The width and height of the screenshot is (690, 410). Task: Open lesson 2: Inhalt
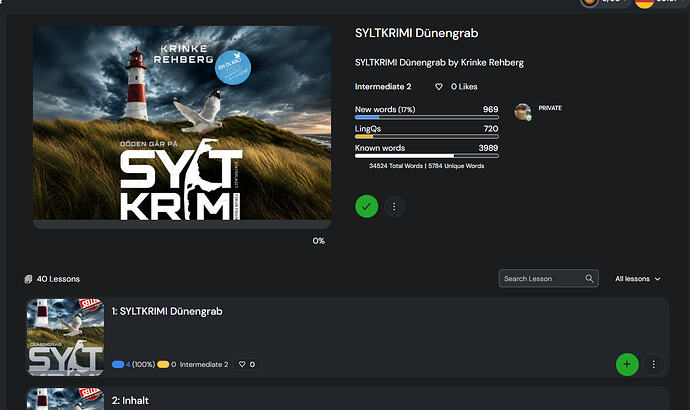coord(130,401)
